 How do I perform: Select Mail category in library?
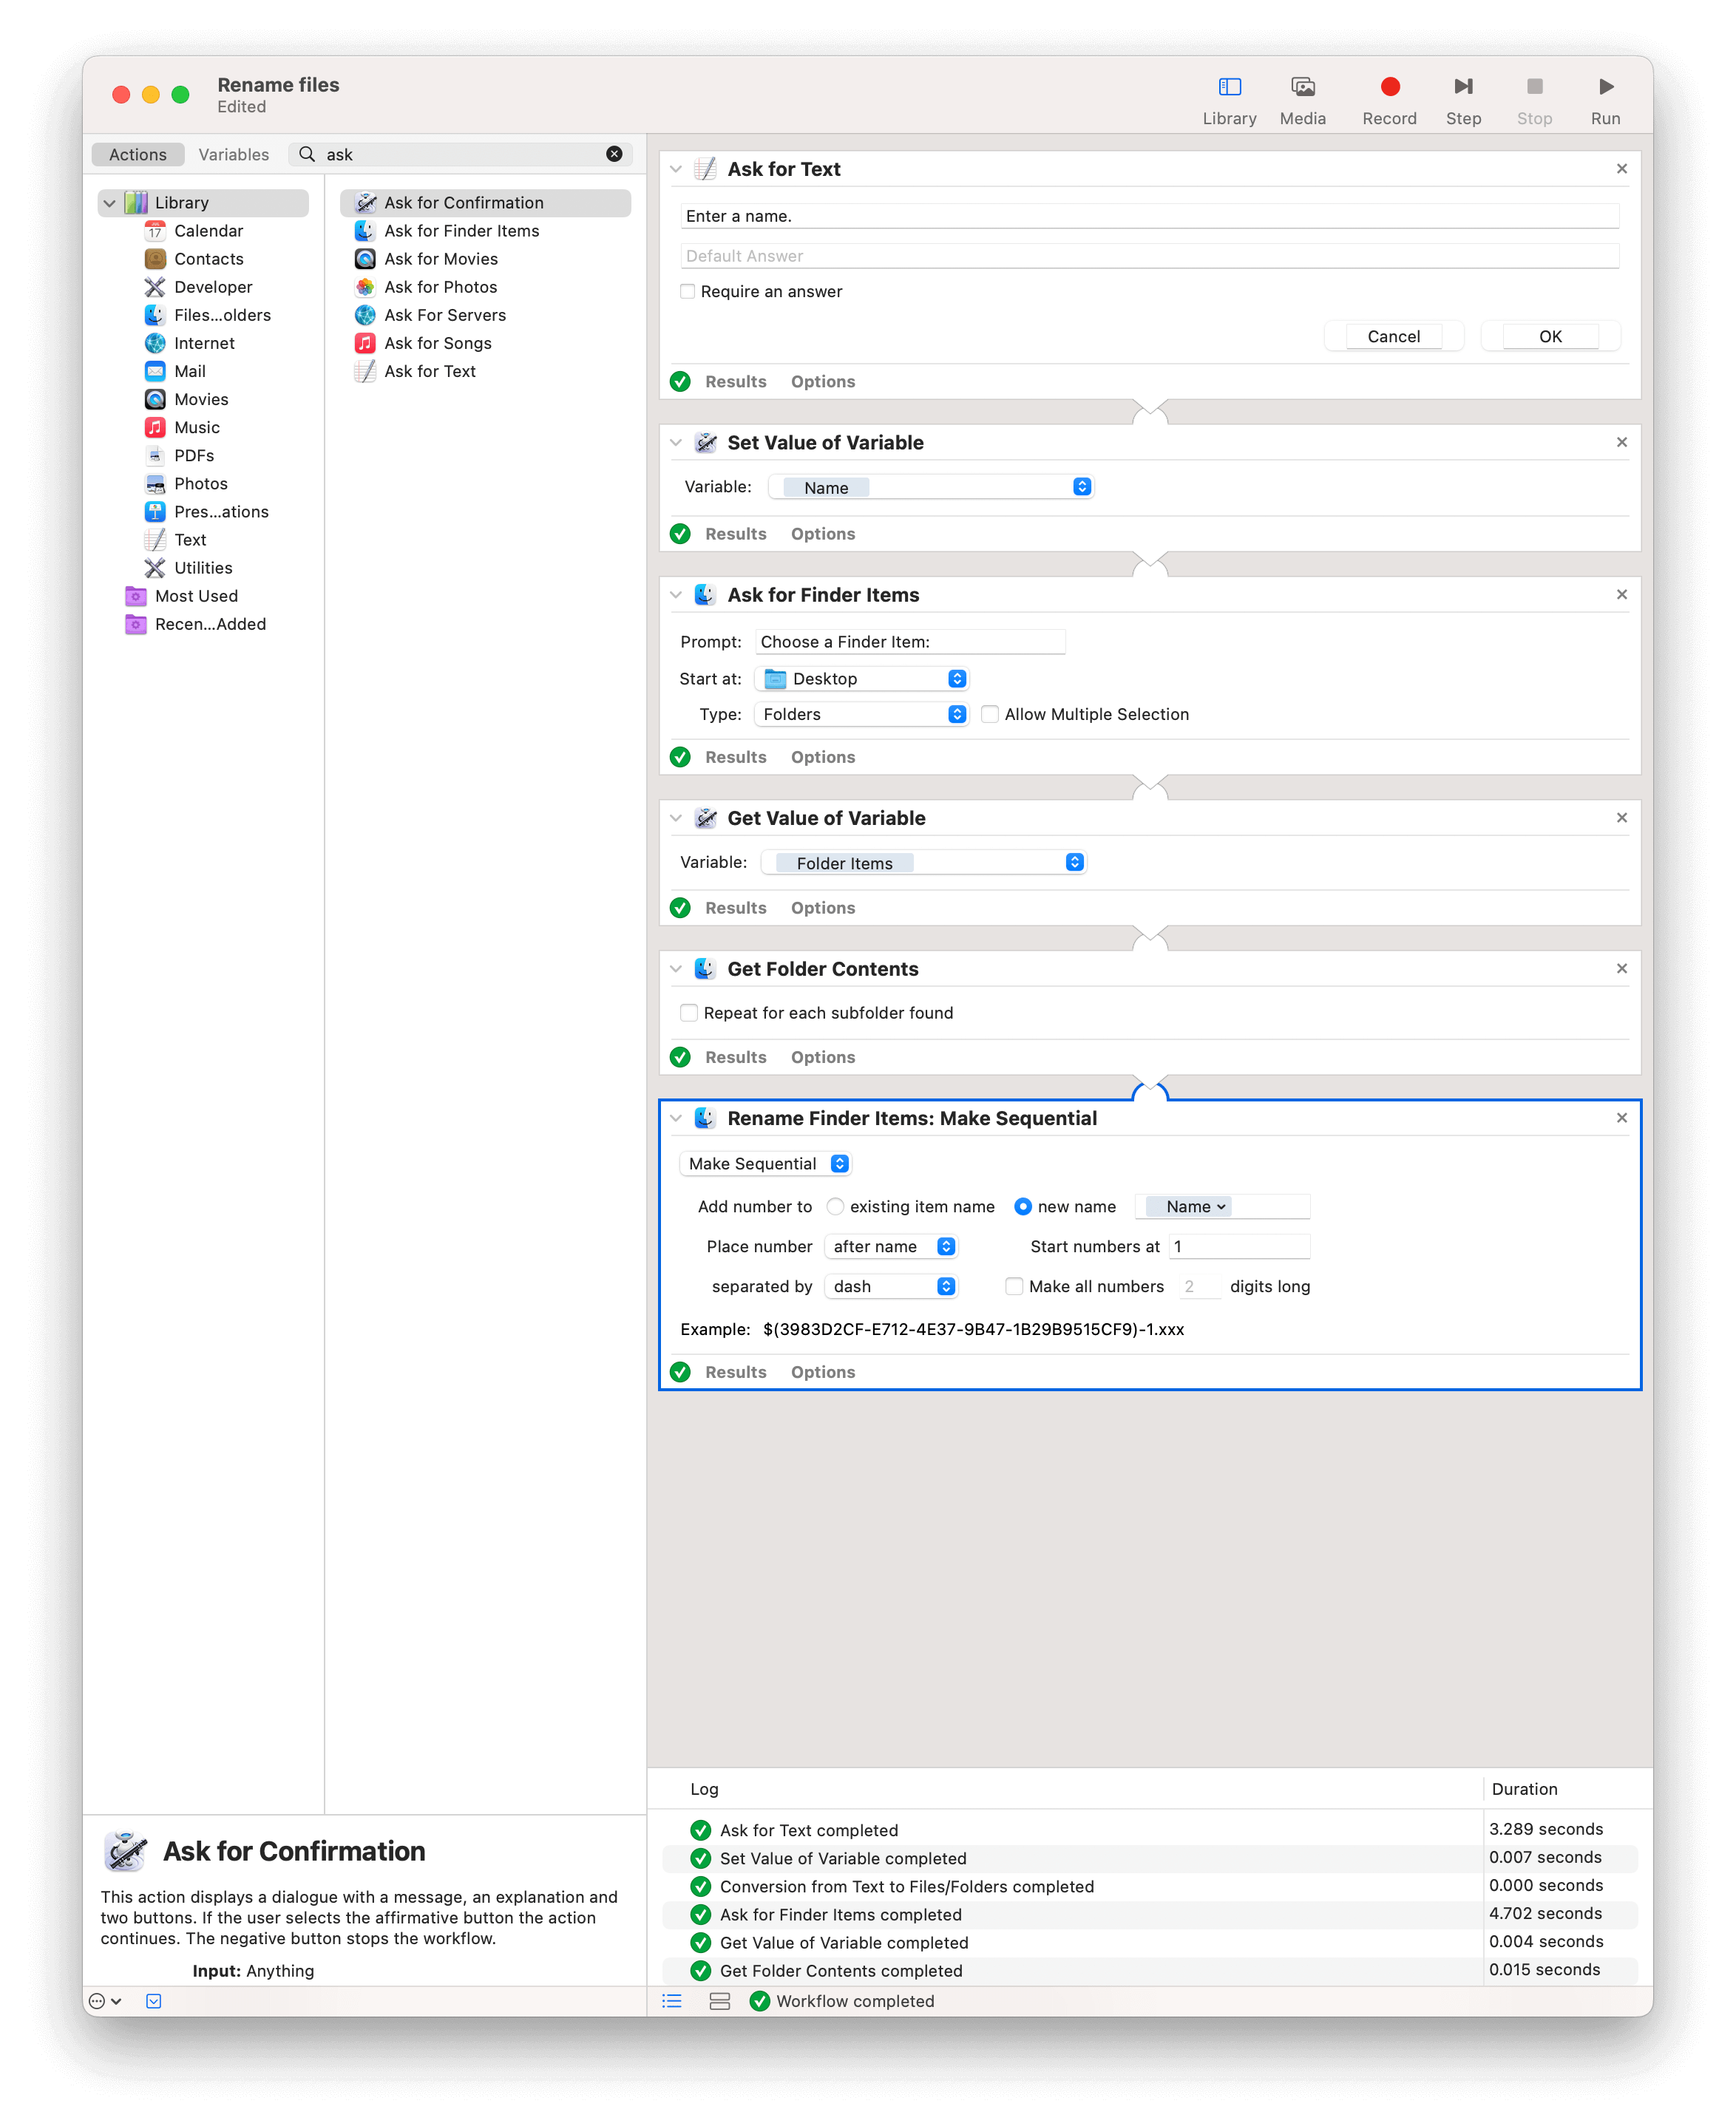coord(189,371)
